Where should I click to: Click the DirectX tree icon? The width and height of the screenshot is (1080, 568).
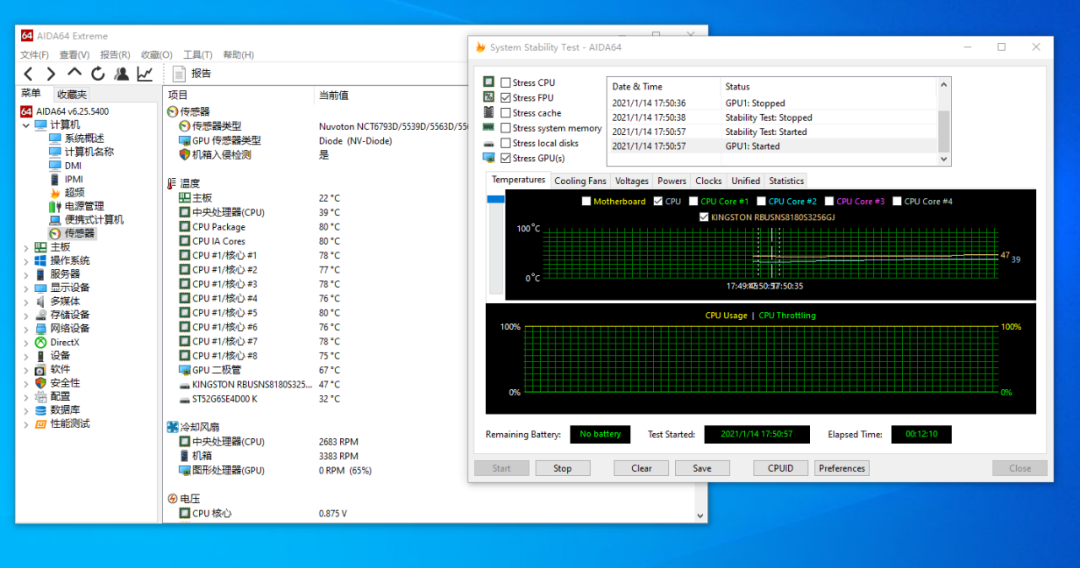tap(41, 342)
